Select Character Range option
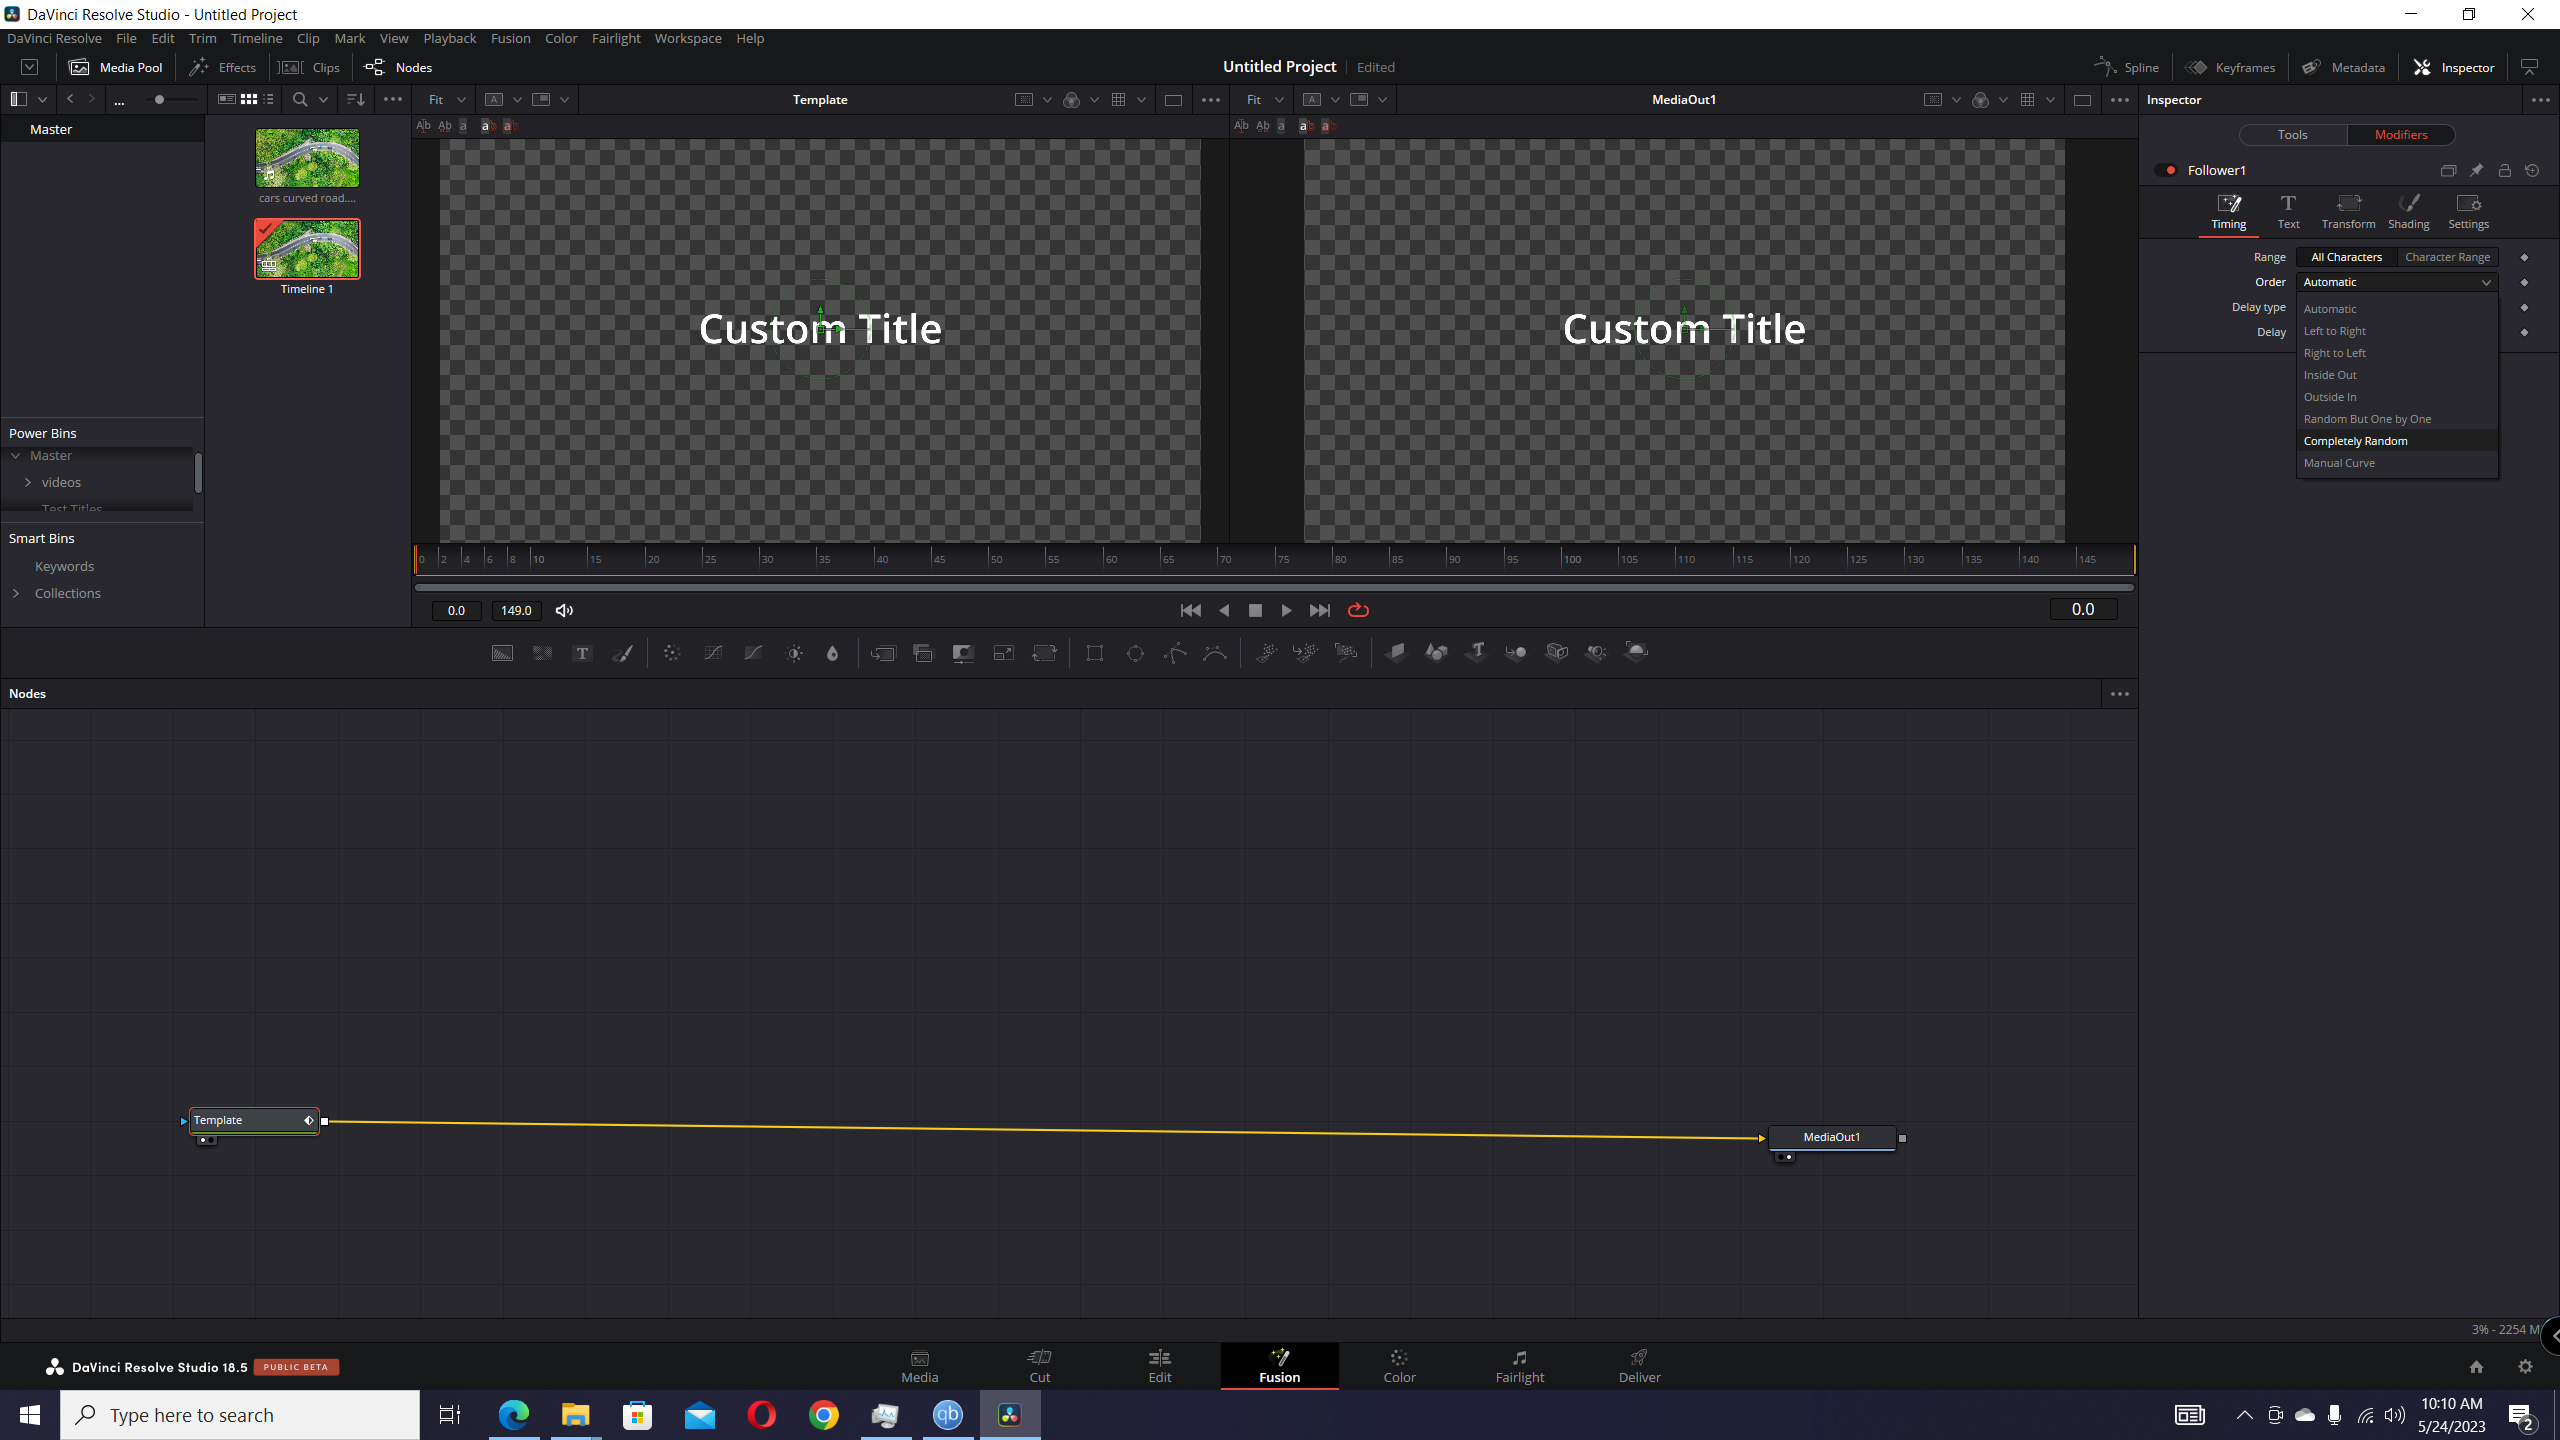Image resolution: width=2560 pixels, height=1440 pixels. click(2447, 257)
